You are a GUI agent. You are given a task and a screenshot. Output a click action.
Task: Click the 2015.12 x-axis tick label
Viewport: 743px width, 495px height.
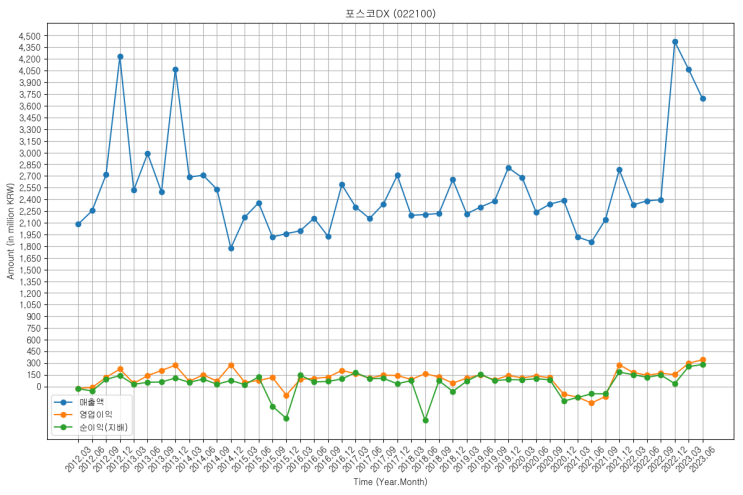(x=285, y=459)
